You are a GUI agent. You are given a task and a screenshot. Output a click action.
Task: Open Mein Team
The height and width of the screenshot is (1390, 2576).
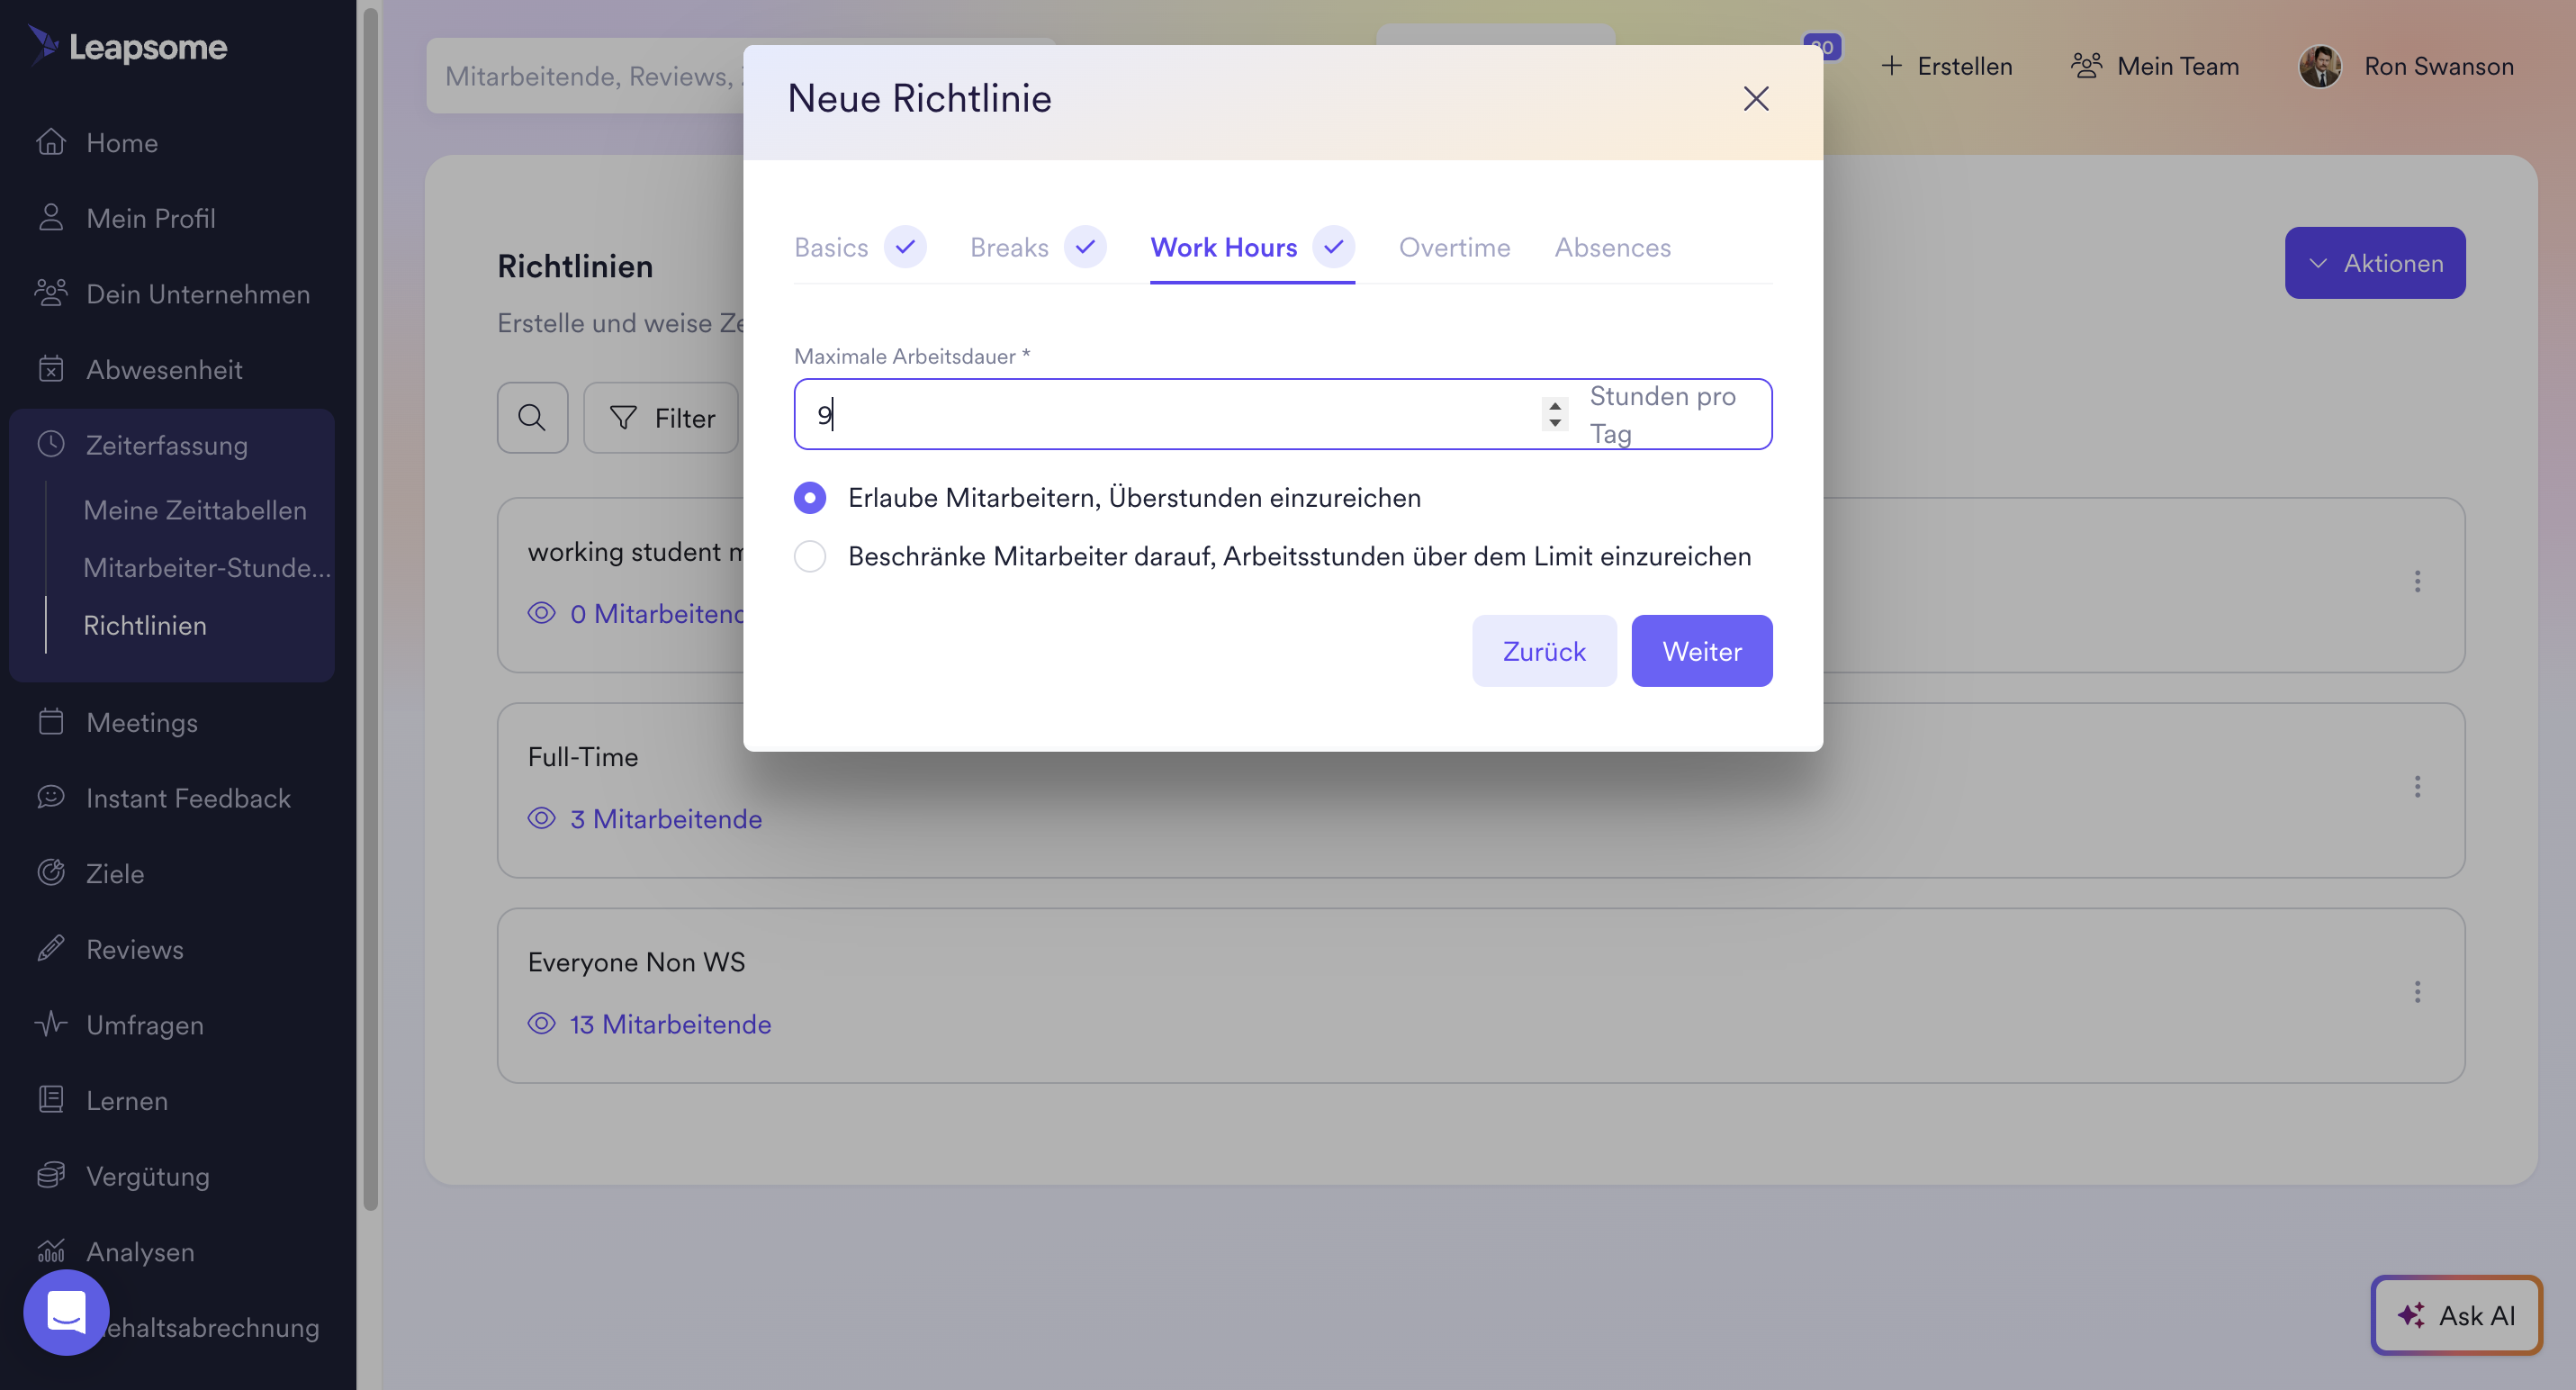pos(2155,66)
